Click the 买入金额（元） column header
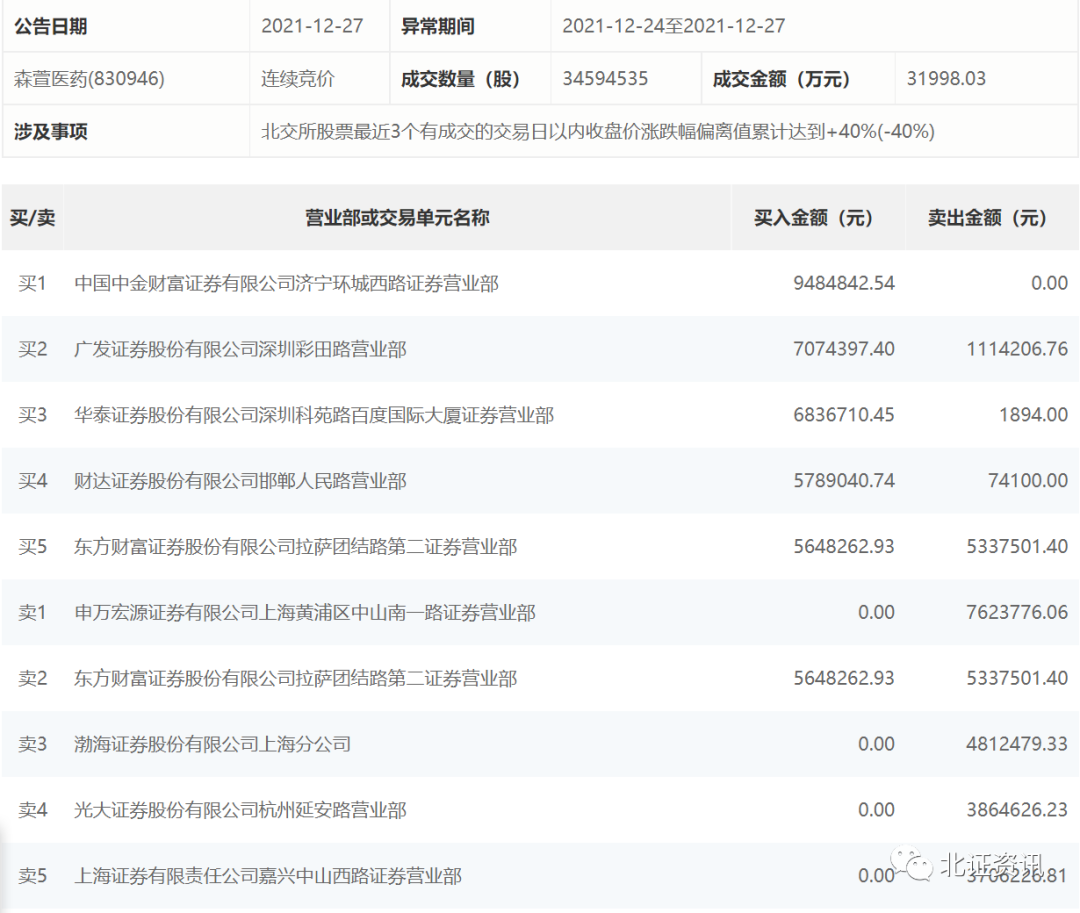 813,218
